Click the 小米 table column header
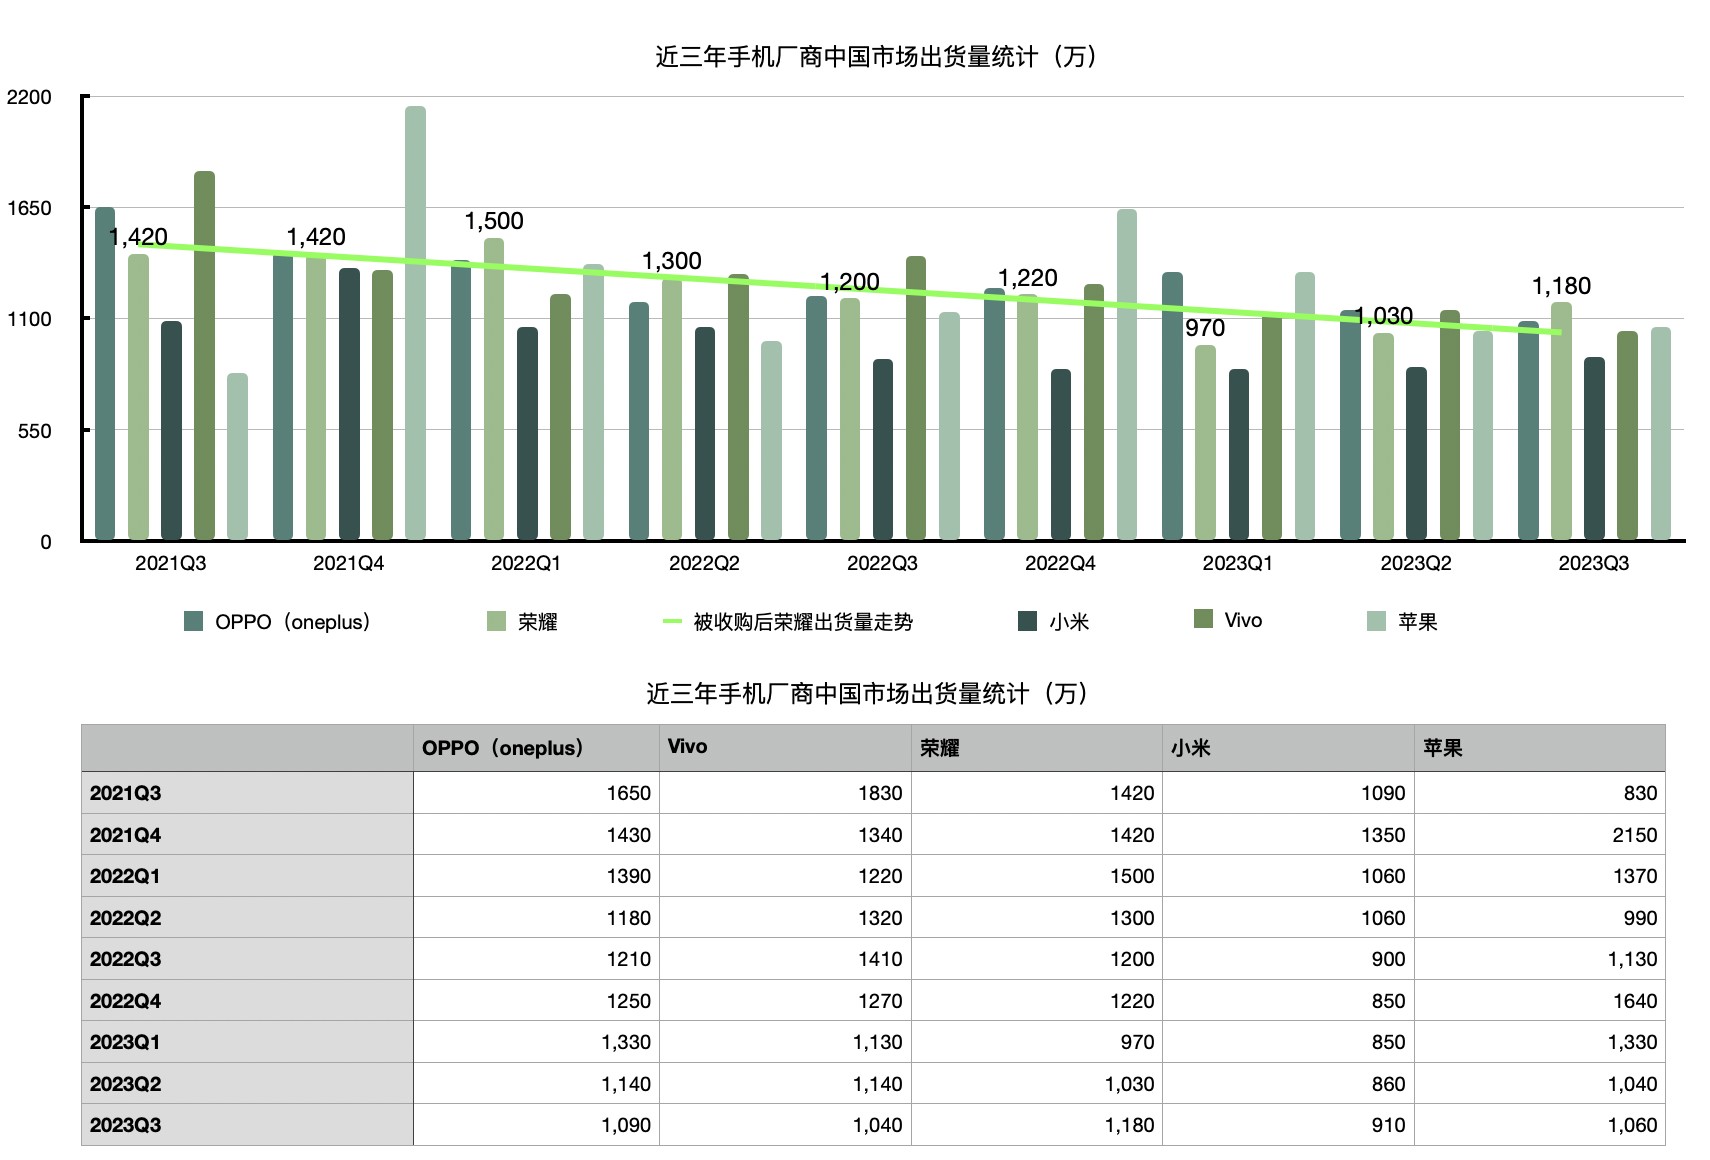 click(x=1288, y=748)
